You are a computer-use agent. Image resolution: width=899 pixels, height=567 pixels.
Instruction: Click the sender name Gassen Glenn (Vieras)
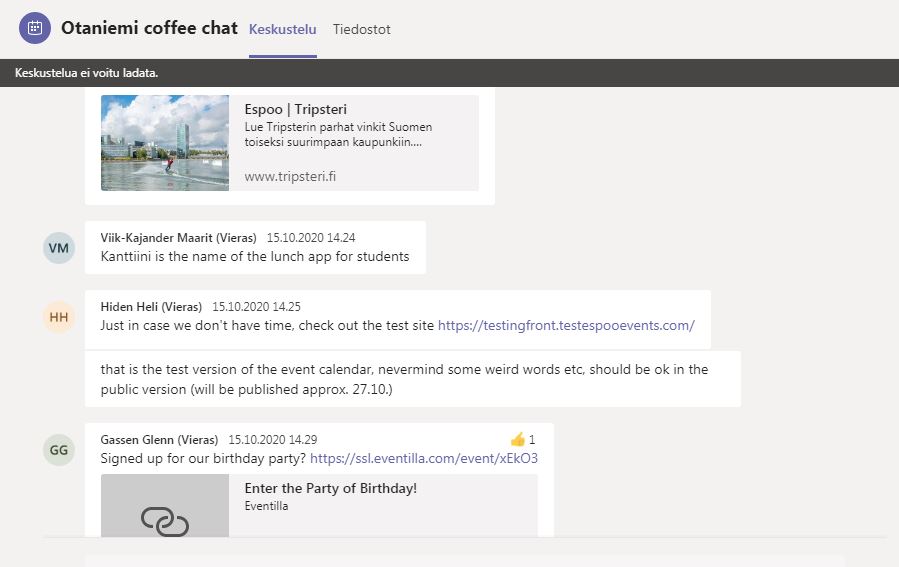(159, 439)
